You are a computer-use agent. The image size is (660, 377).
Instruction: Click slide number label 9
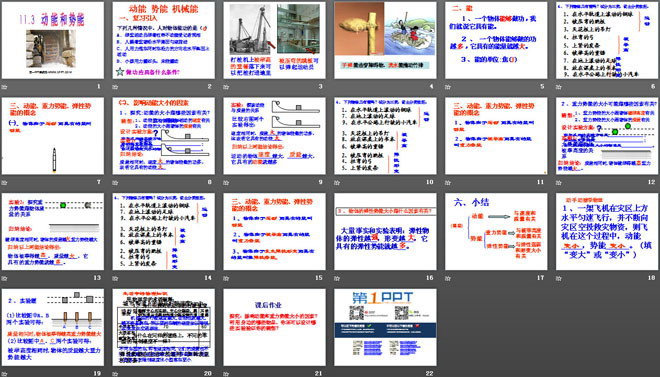click(321, 182)
